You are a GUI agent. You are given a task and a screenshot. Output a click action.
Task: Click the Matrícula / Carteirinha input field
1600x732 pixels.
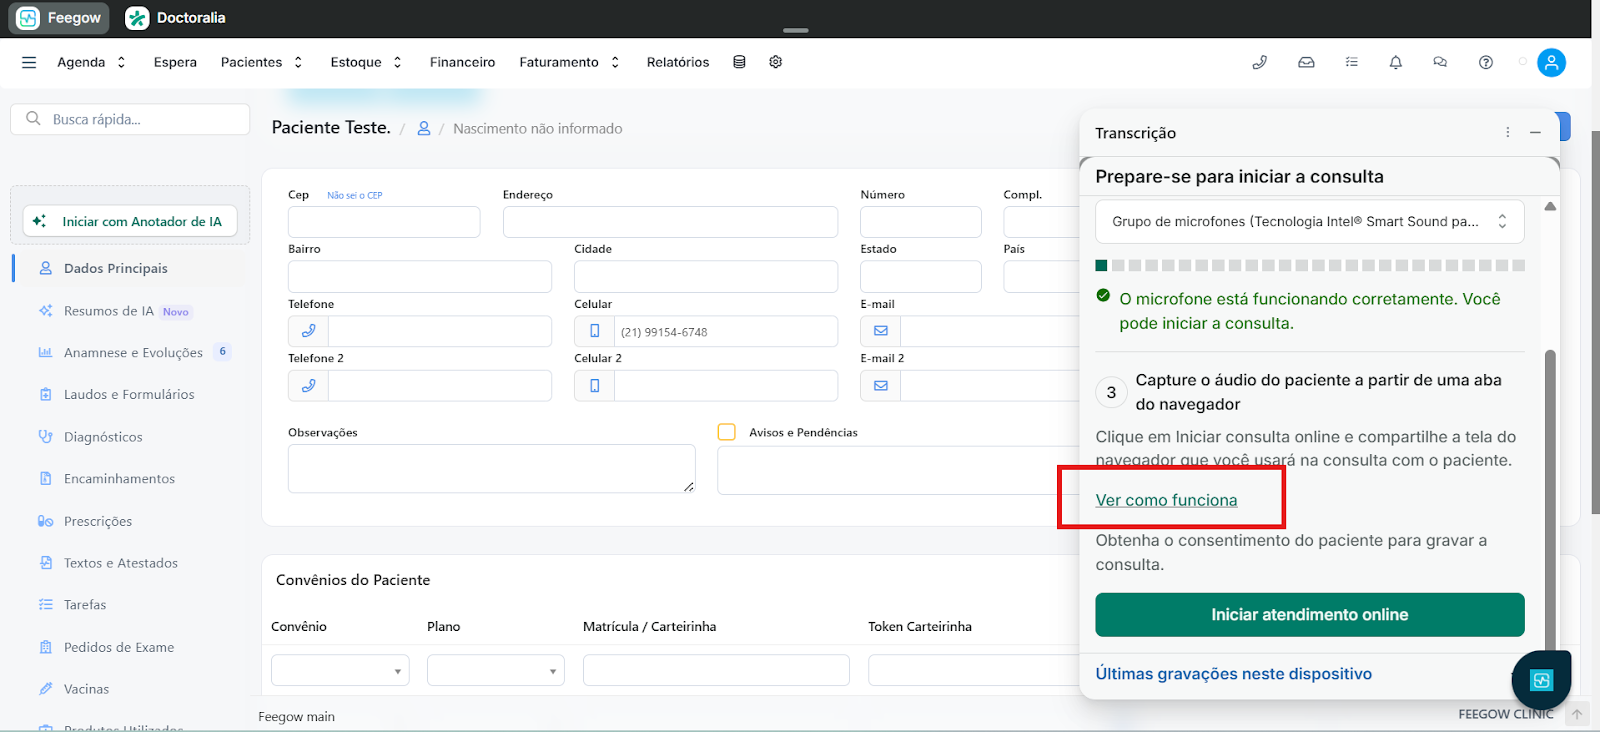pyautogui.click(x=716, y=670)
